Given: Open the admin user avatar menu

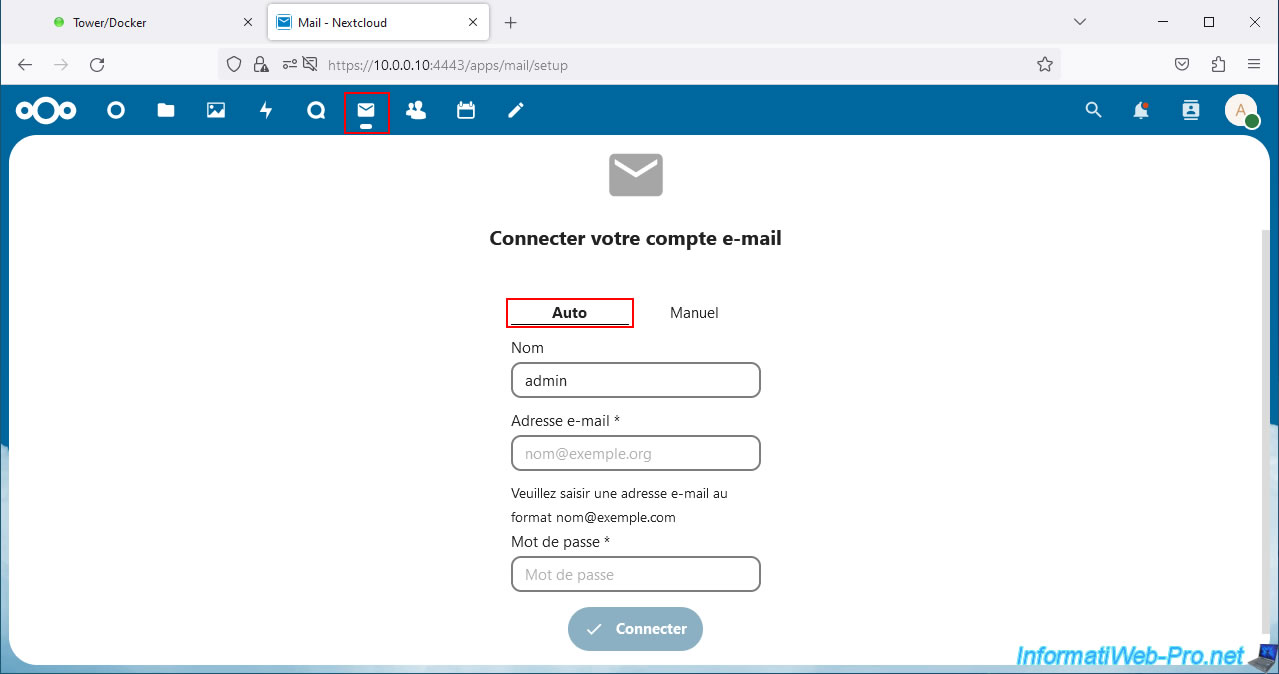Looking at the screenshot, I should (x=1241, y=111).
